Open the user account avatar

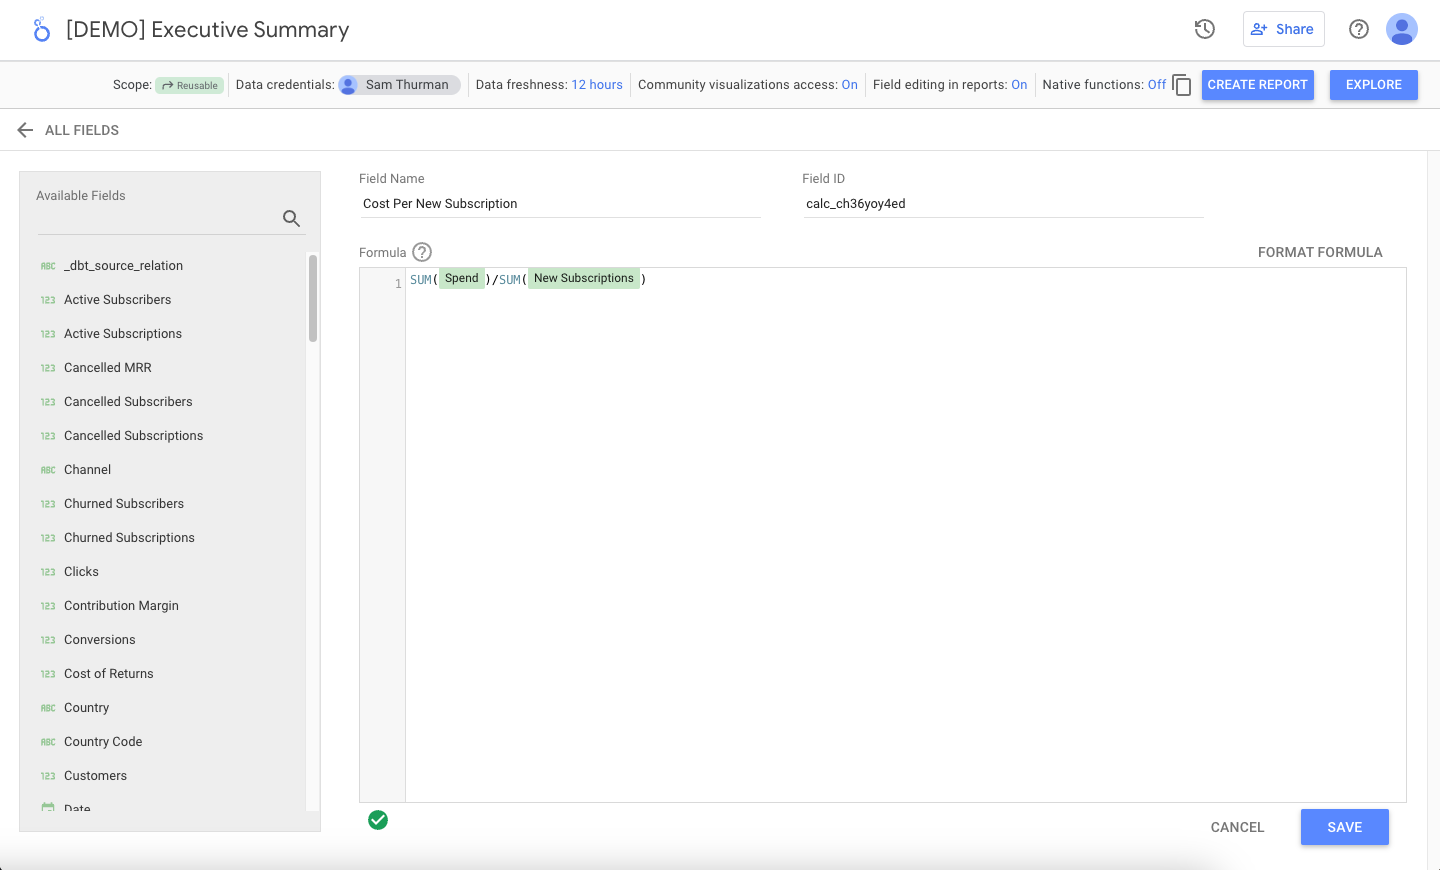tap(1402, 29)
